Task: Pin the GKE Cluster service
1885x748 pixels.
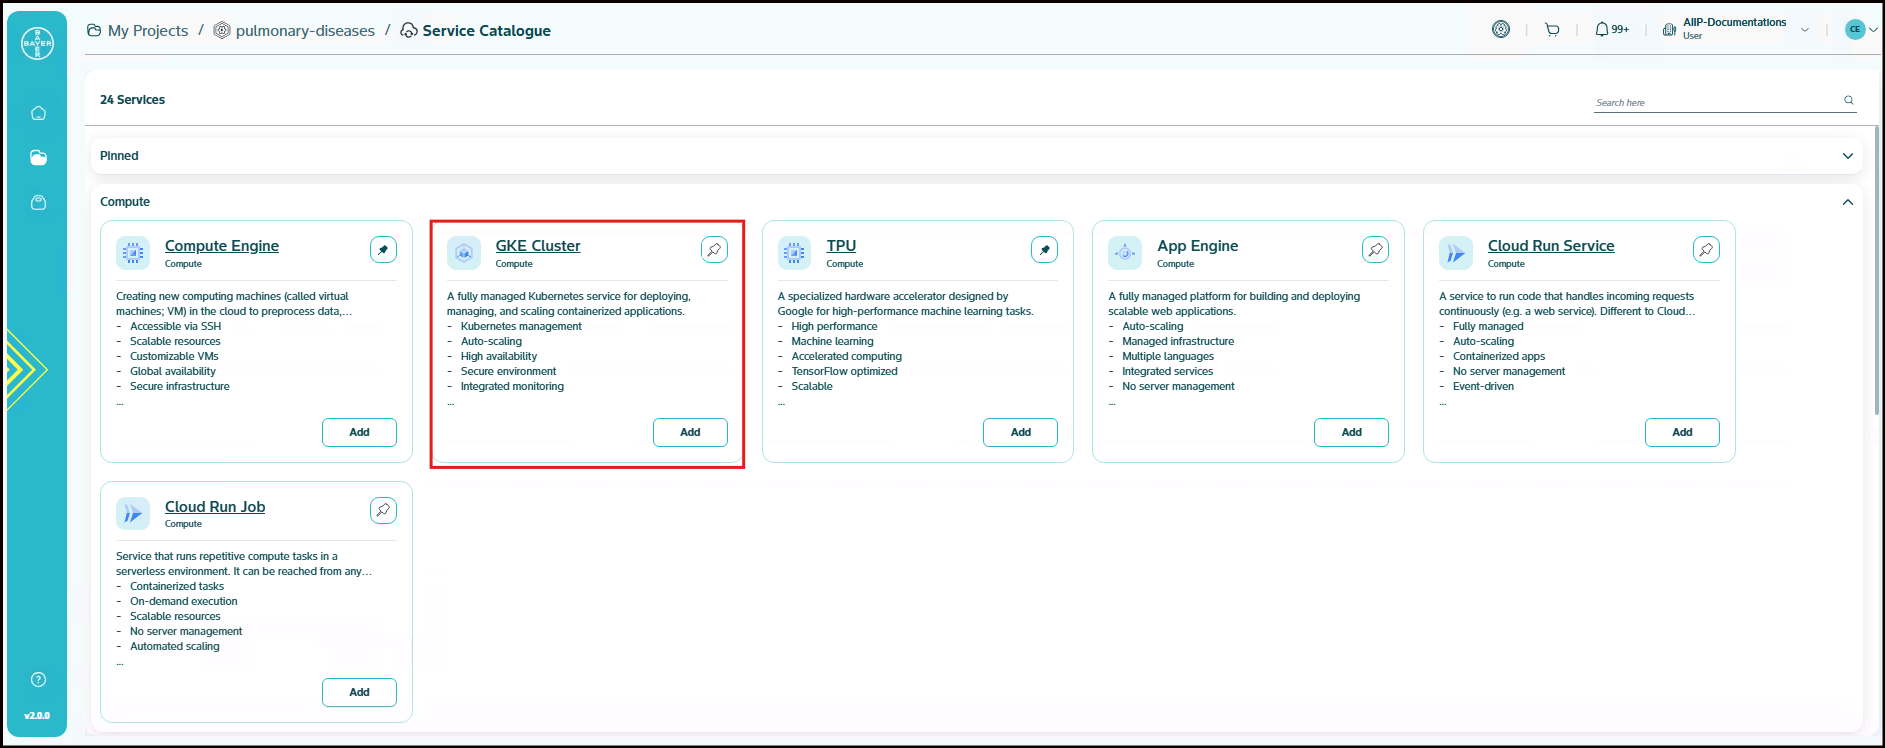Action: tap(714, 250)
